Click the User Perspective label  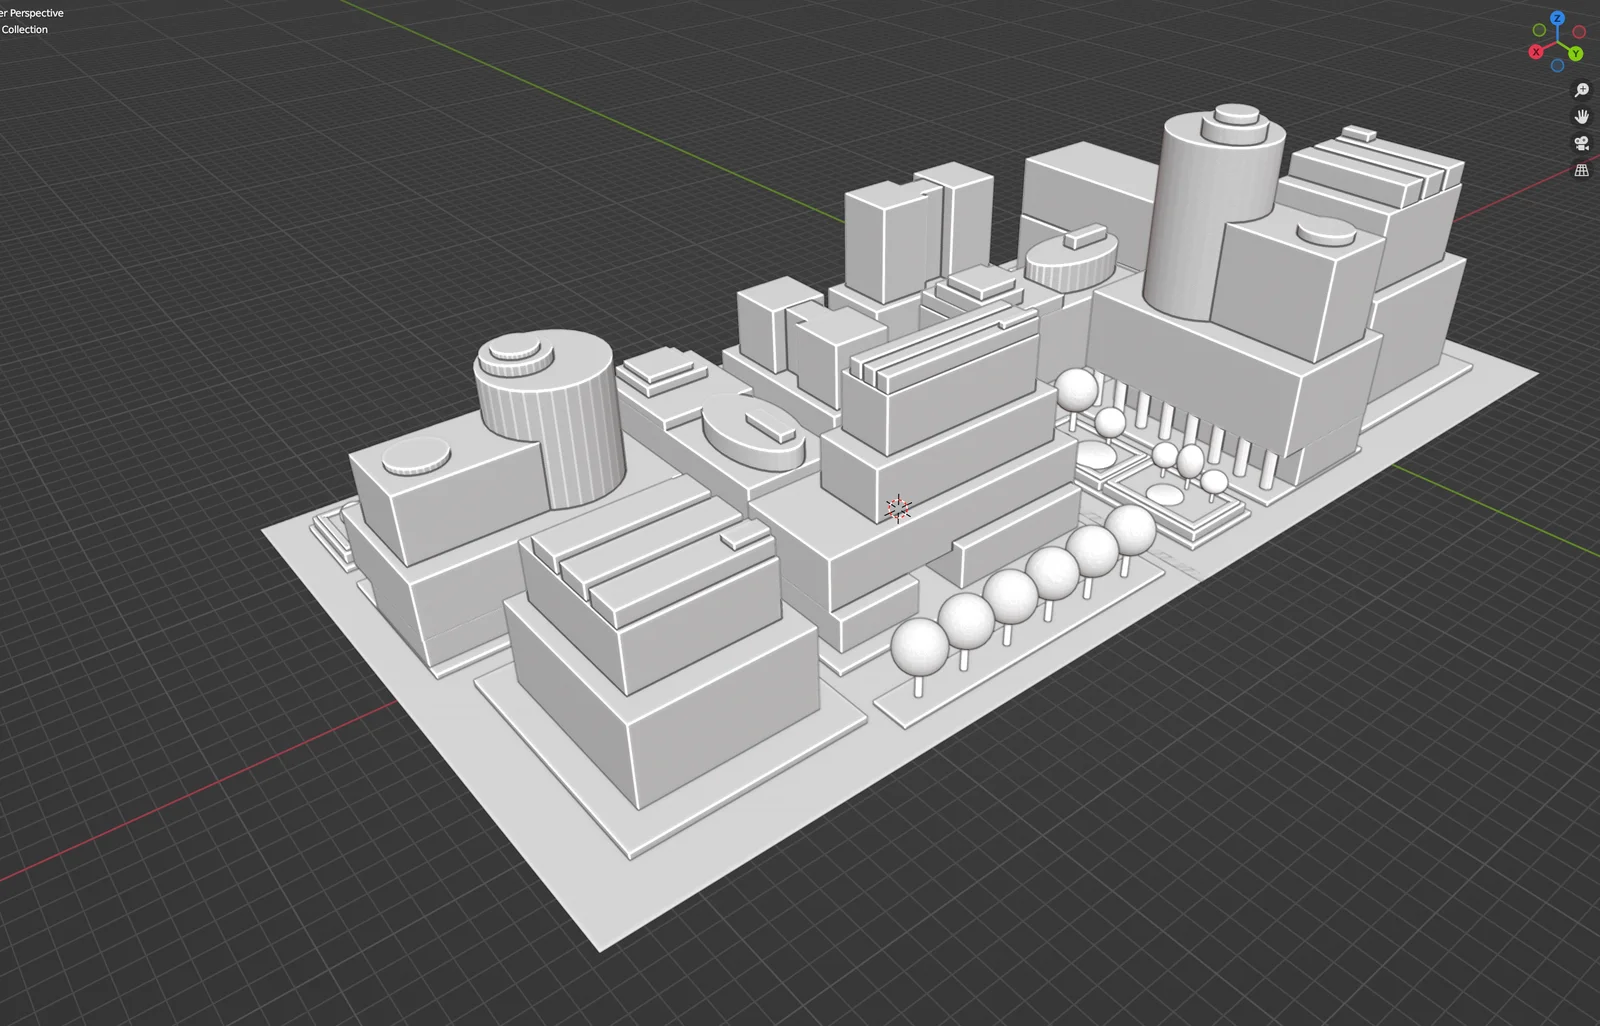[31, 13]
